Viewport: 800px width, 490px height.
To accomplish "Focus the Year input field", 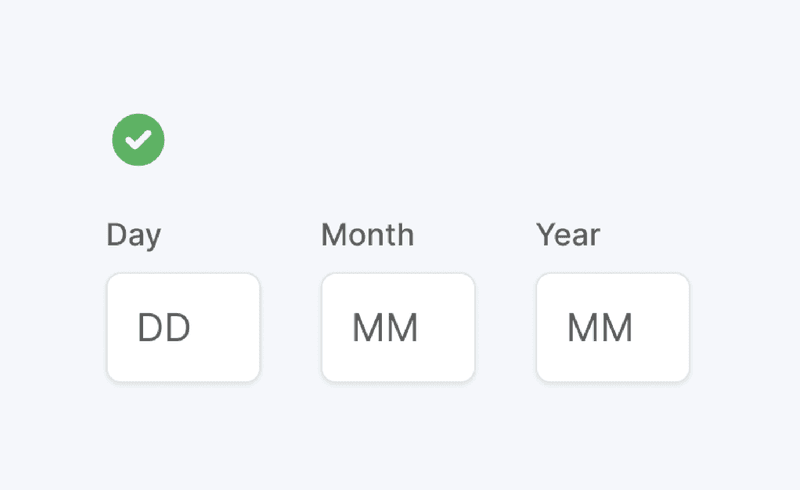I will 613,327.
